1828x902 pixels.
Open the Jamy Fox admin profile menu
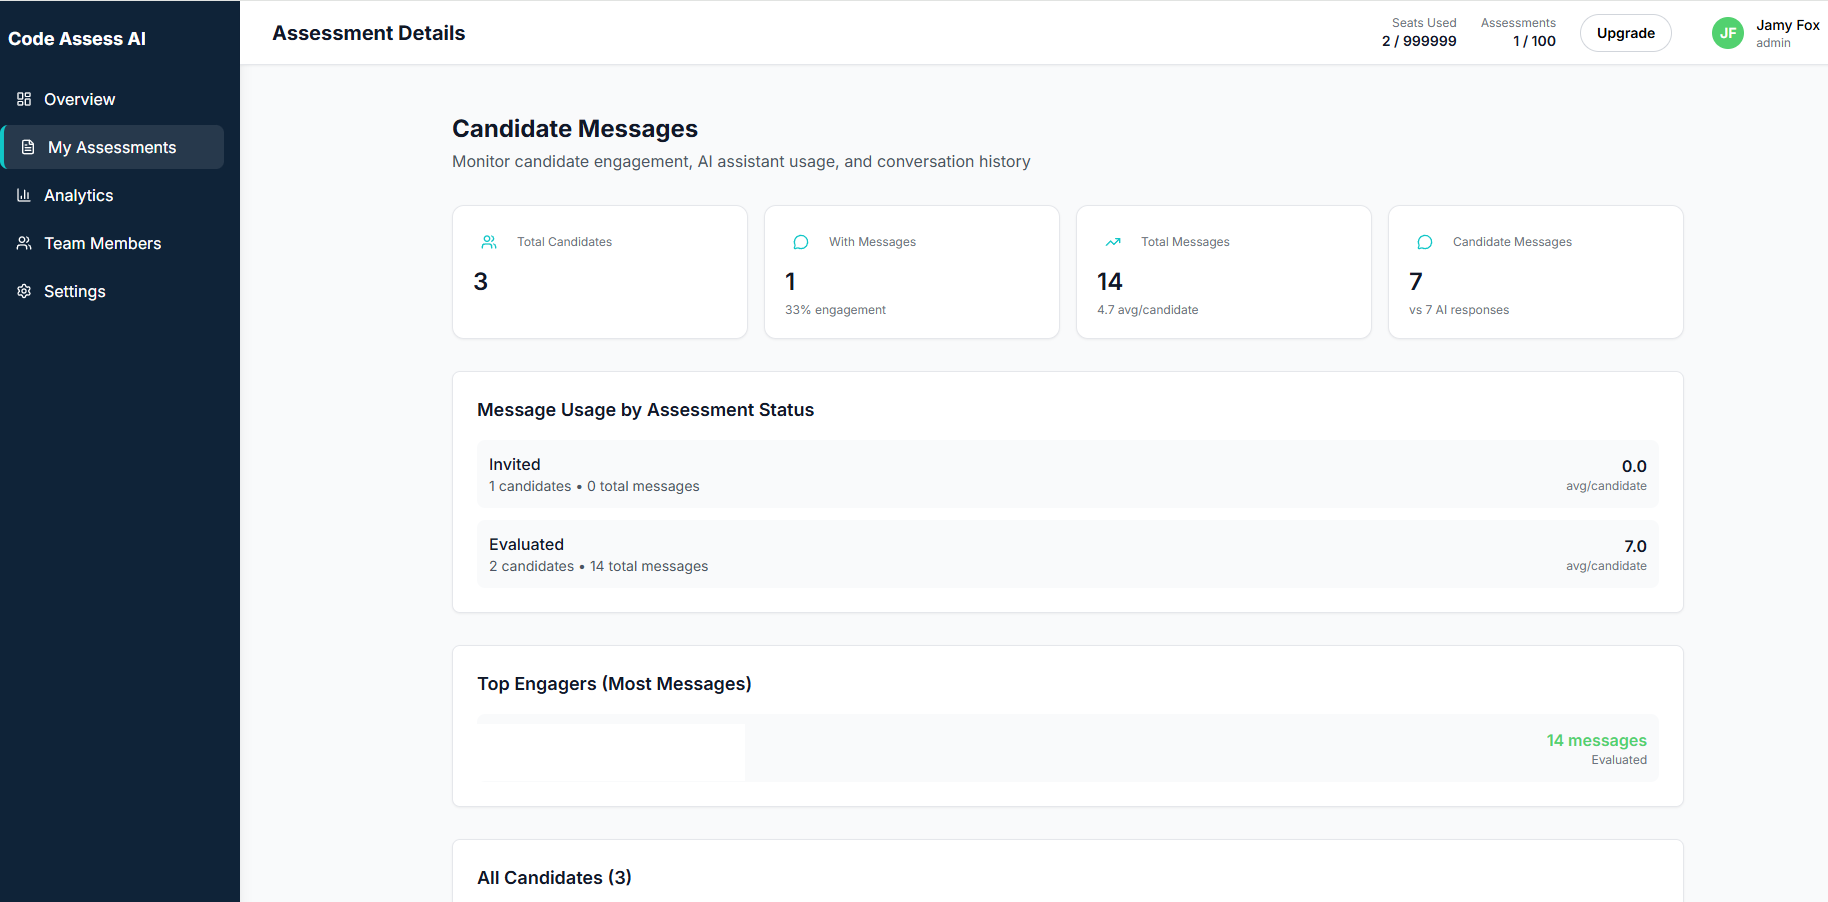tap(1786, 33)
